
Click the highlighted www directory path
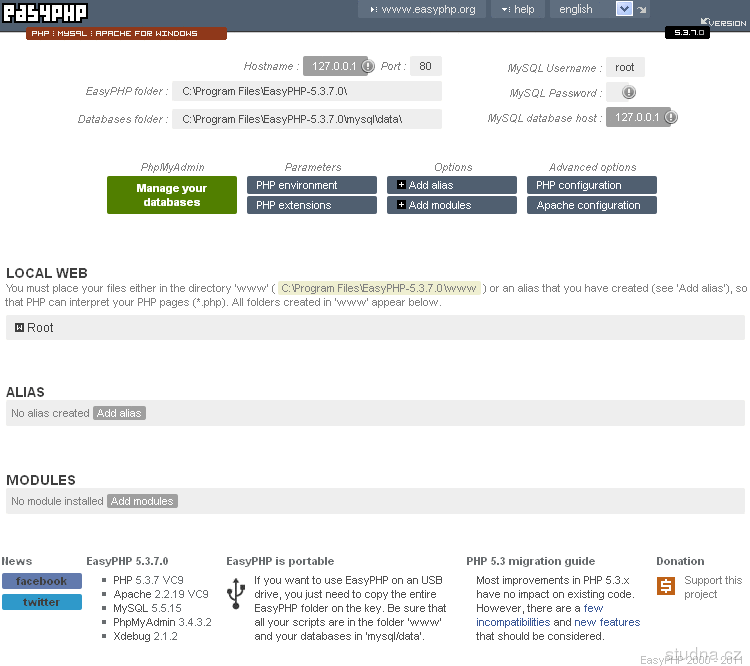379,288
